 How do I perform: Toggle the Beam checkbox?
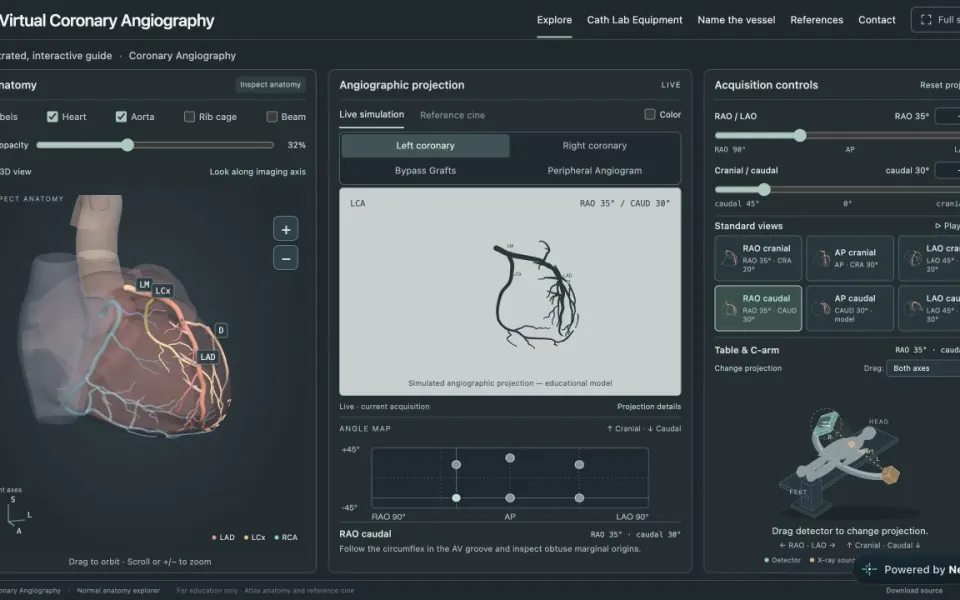point(272,116)
